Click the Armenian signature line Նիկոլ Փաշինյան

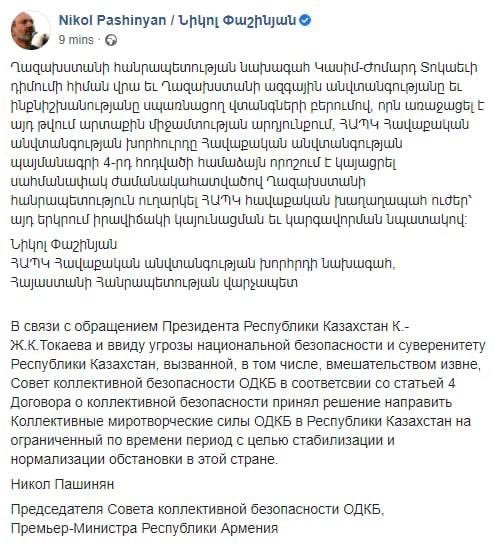pos(64,245)
